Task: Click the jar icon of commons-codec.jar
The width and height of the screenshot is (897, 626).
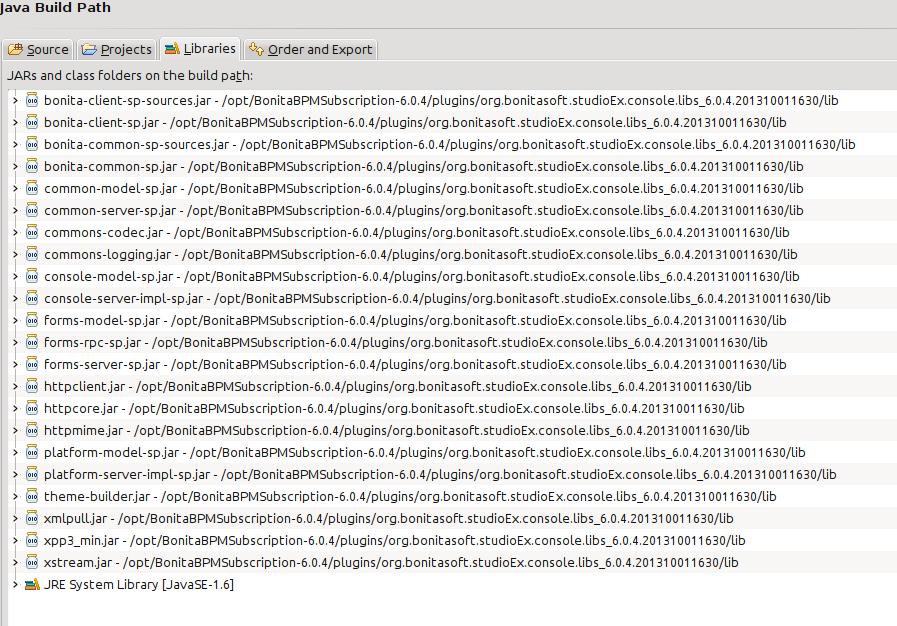Action: coord(32,232)
